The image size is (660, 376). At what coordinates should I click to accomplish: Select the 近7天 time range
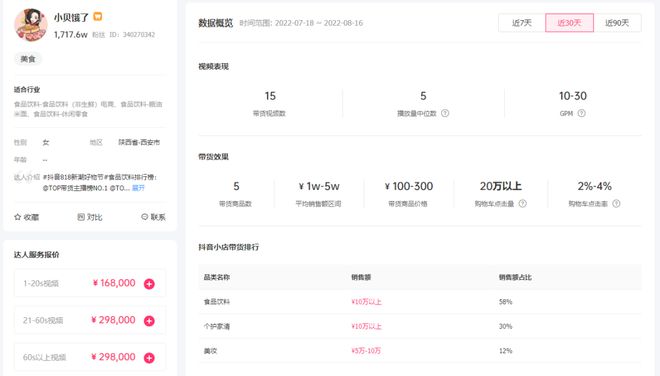(x=522, y=23)
